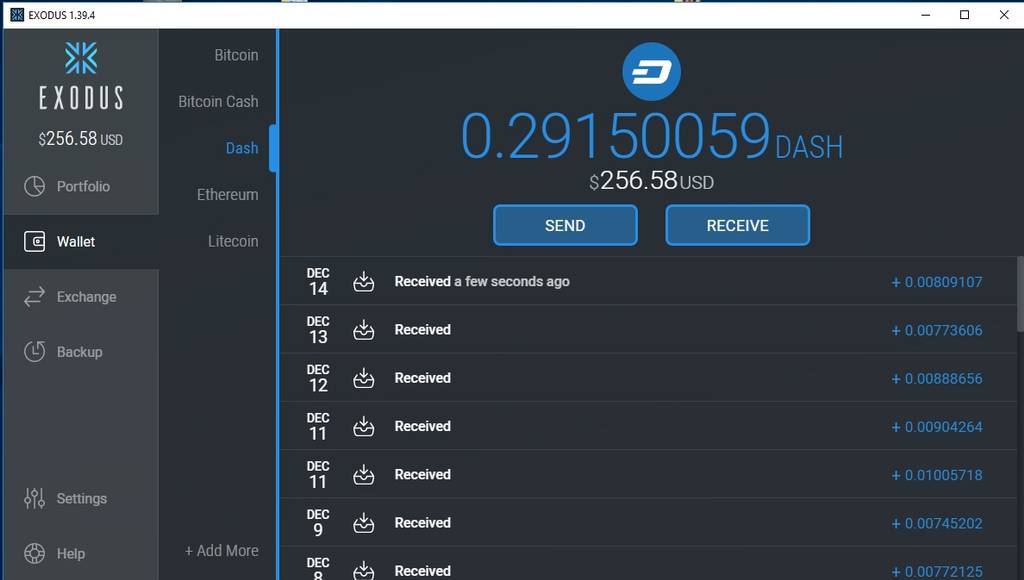Viewport: 1024px width, 580px height.
Task: Click the SEND button
Action: (x=565, y=225)
